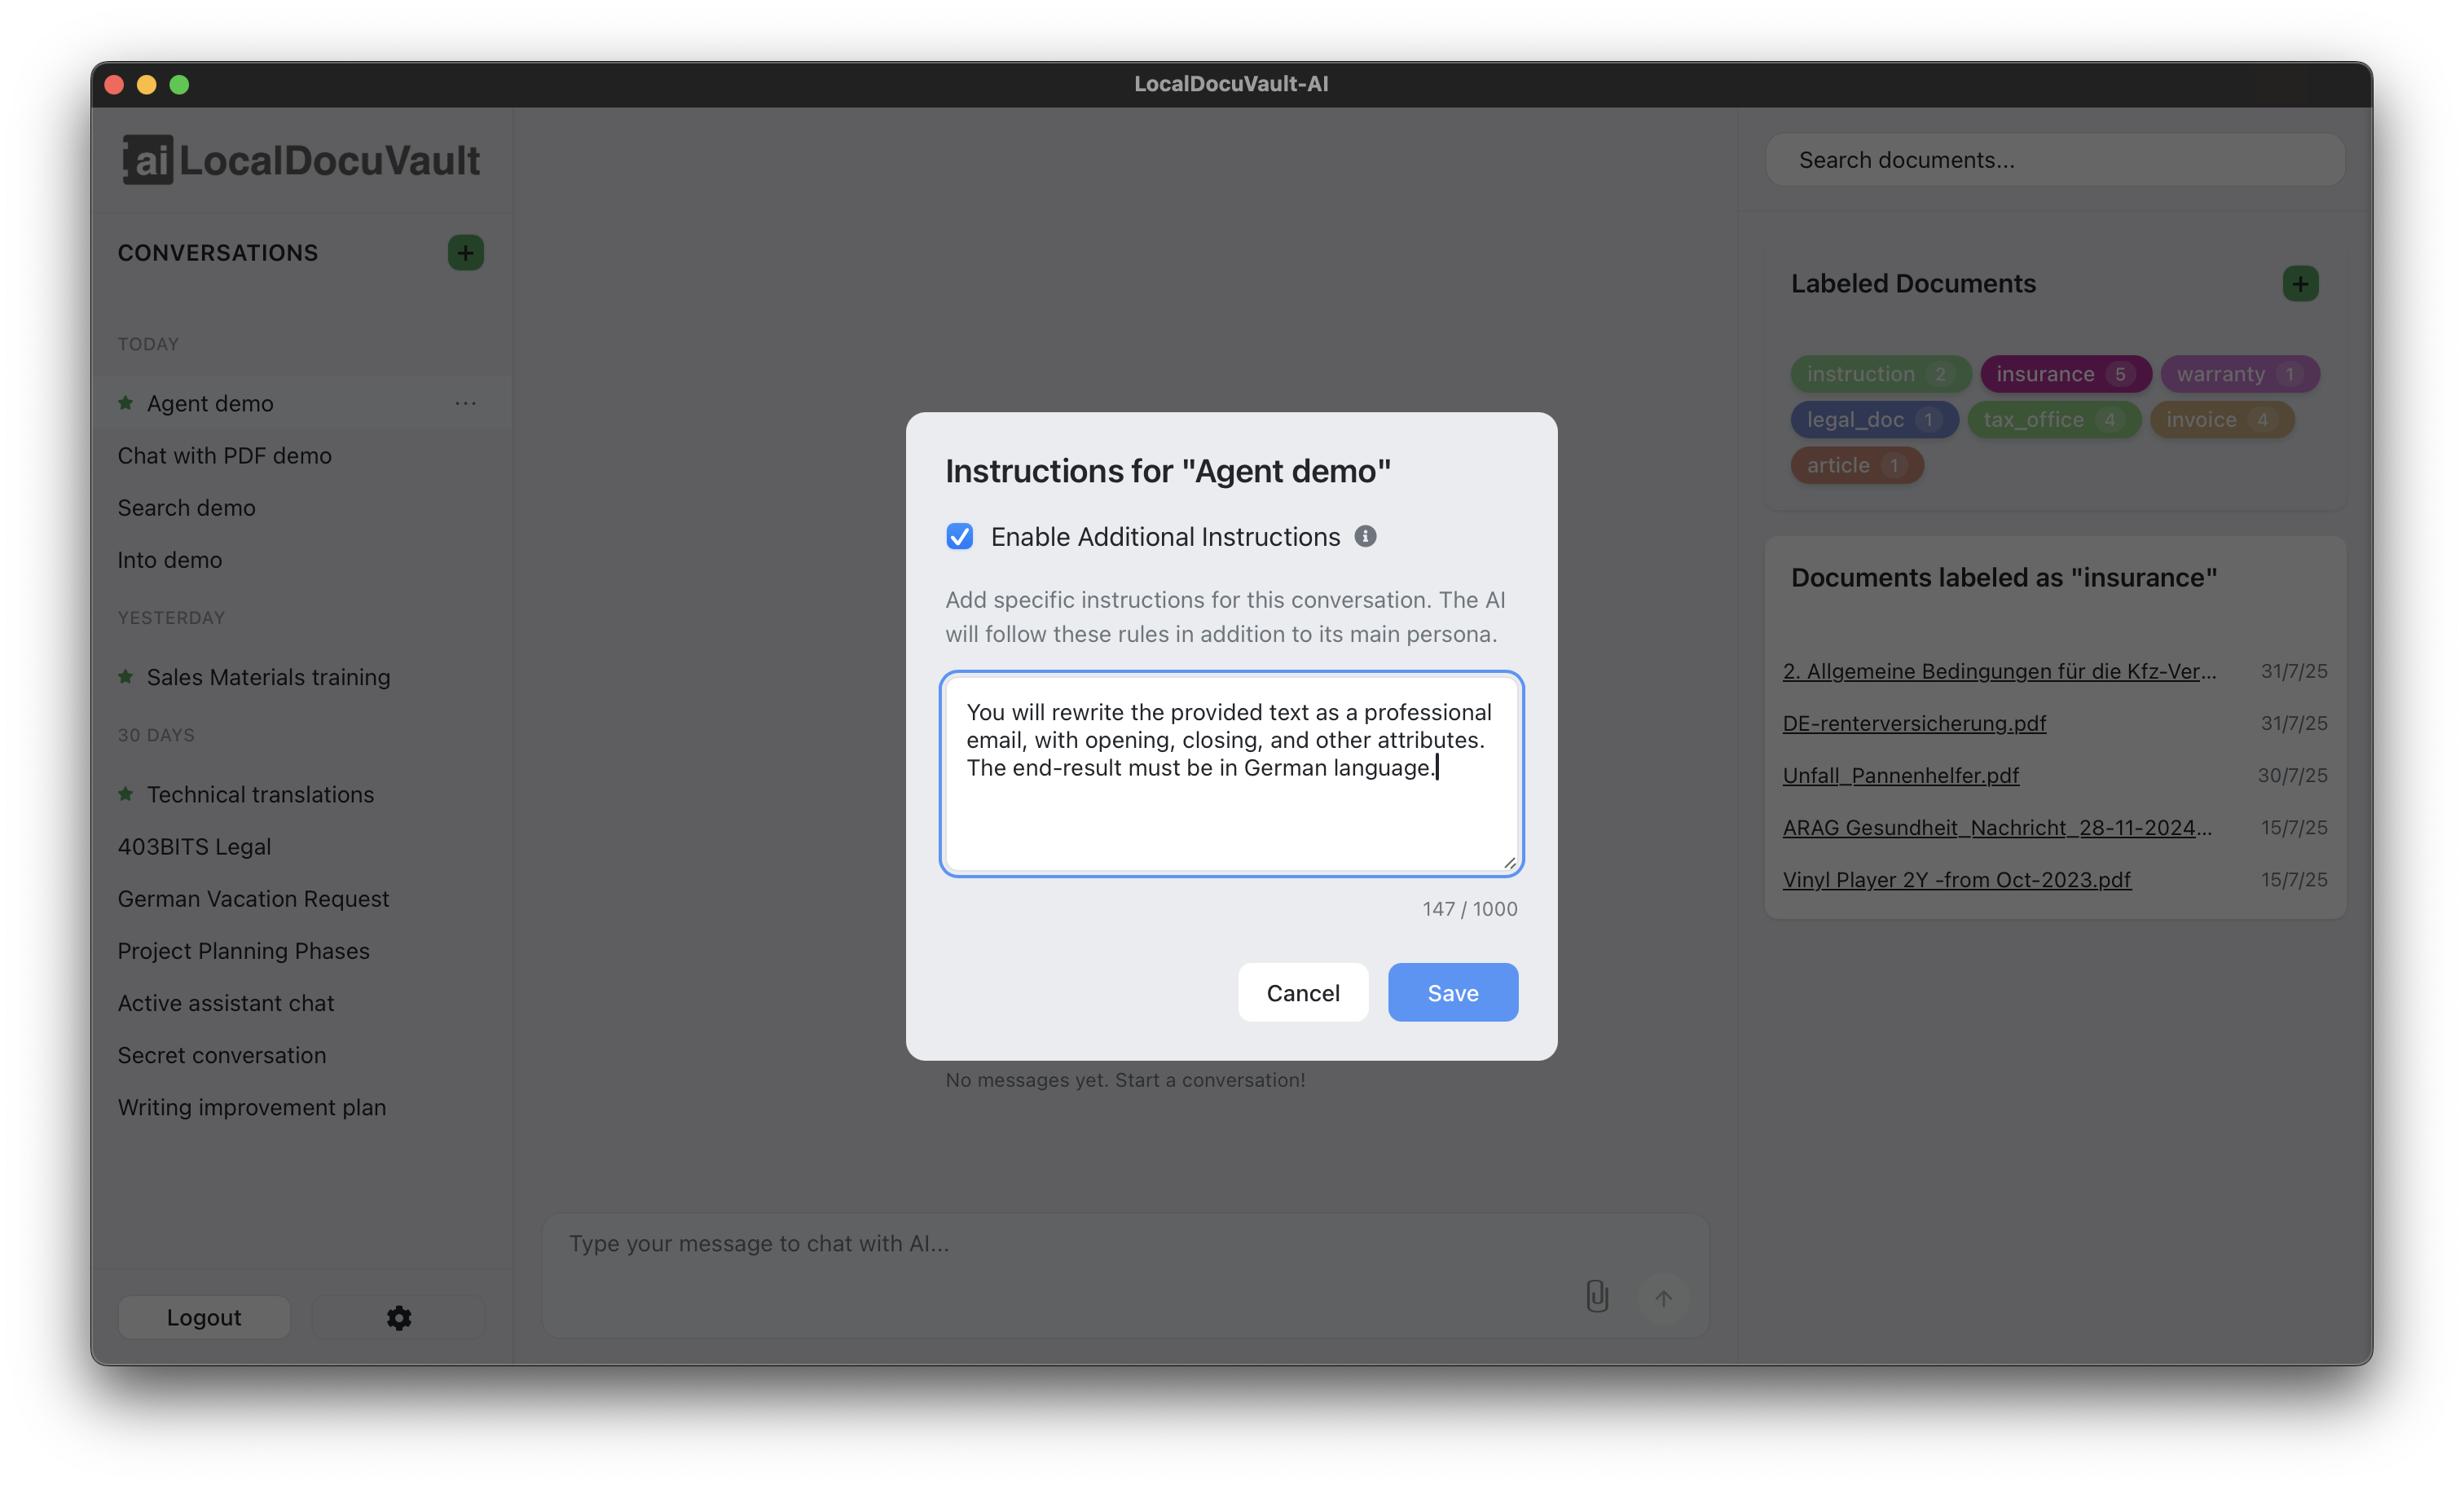Uncheck Enable Additional Instructions checkbox
The height and width of the screenshot is (1486, 2464).
point(960,537)
